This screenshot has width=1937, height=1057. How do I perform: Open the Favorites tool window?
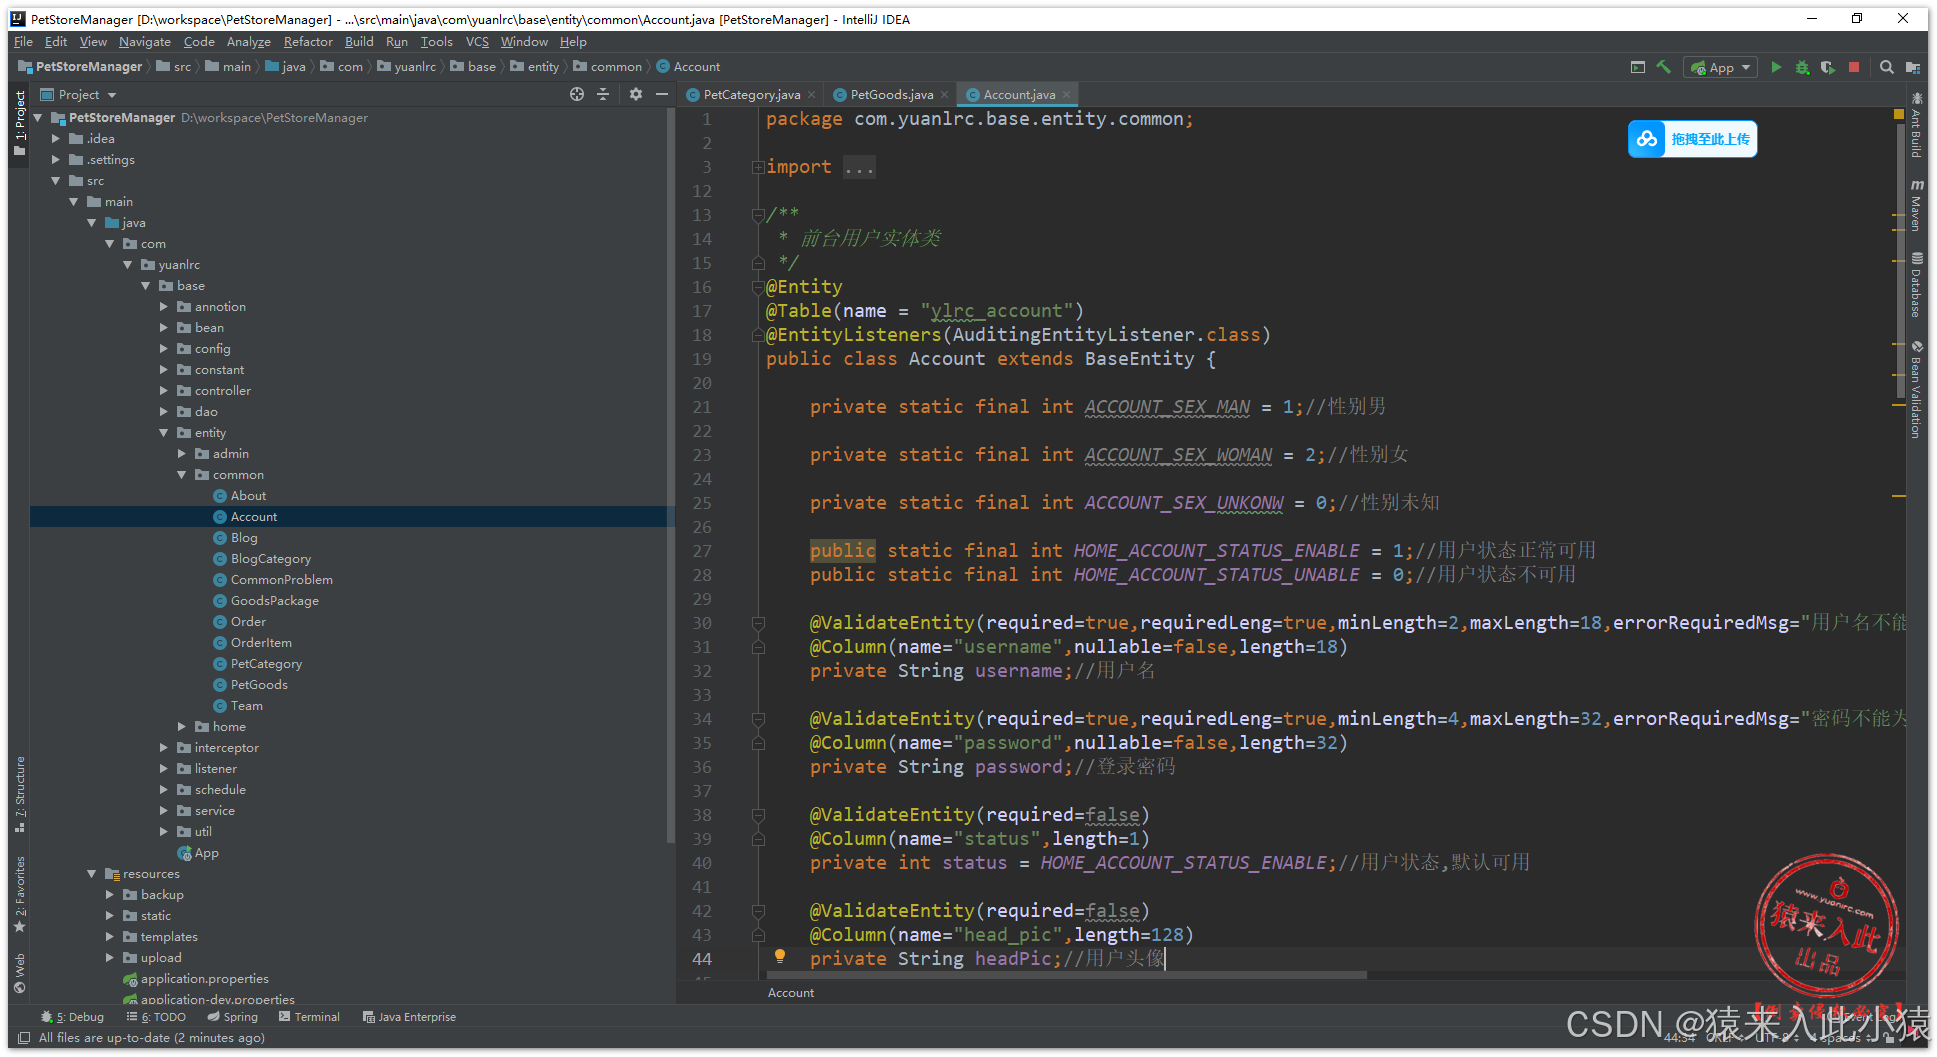(x=20, y=894)
